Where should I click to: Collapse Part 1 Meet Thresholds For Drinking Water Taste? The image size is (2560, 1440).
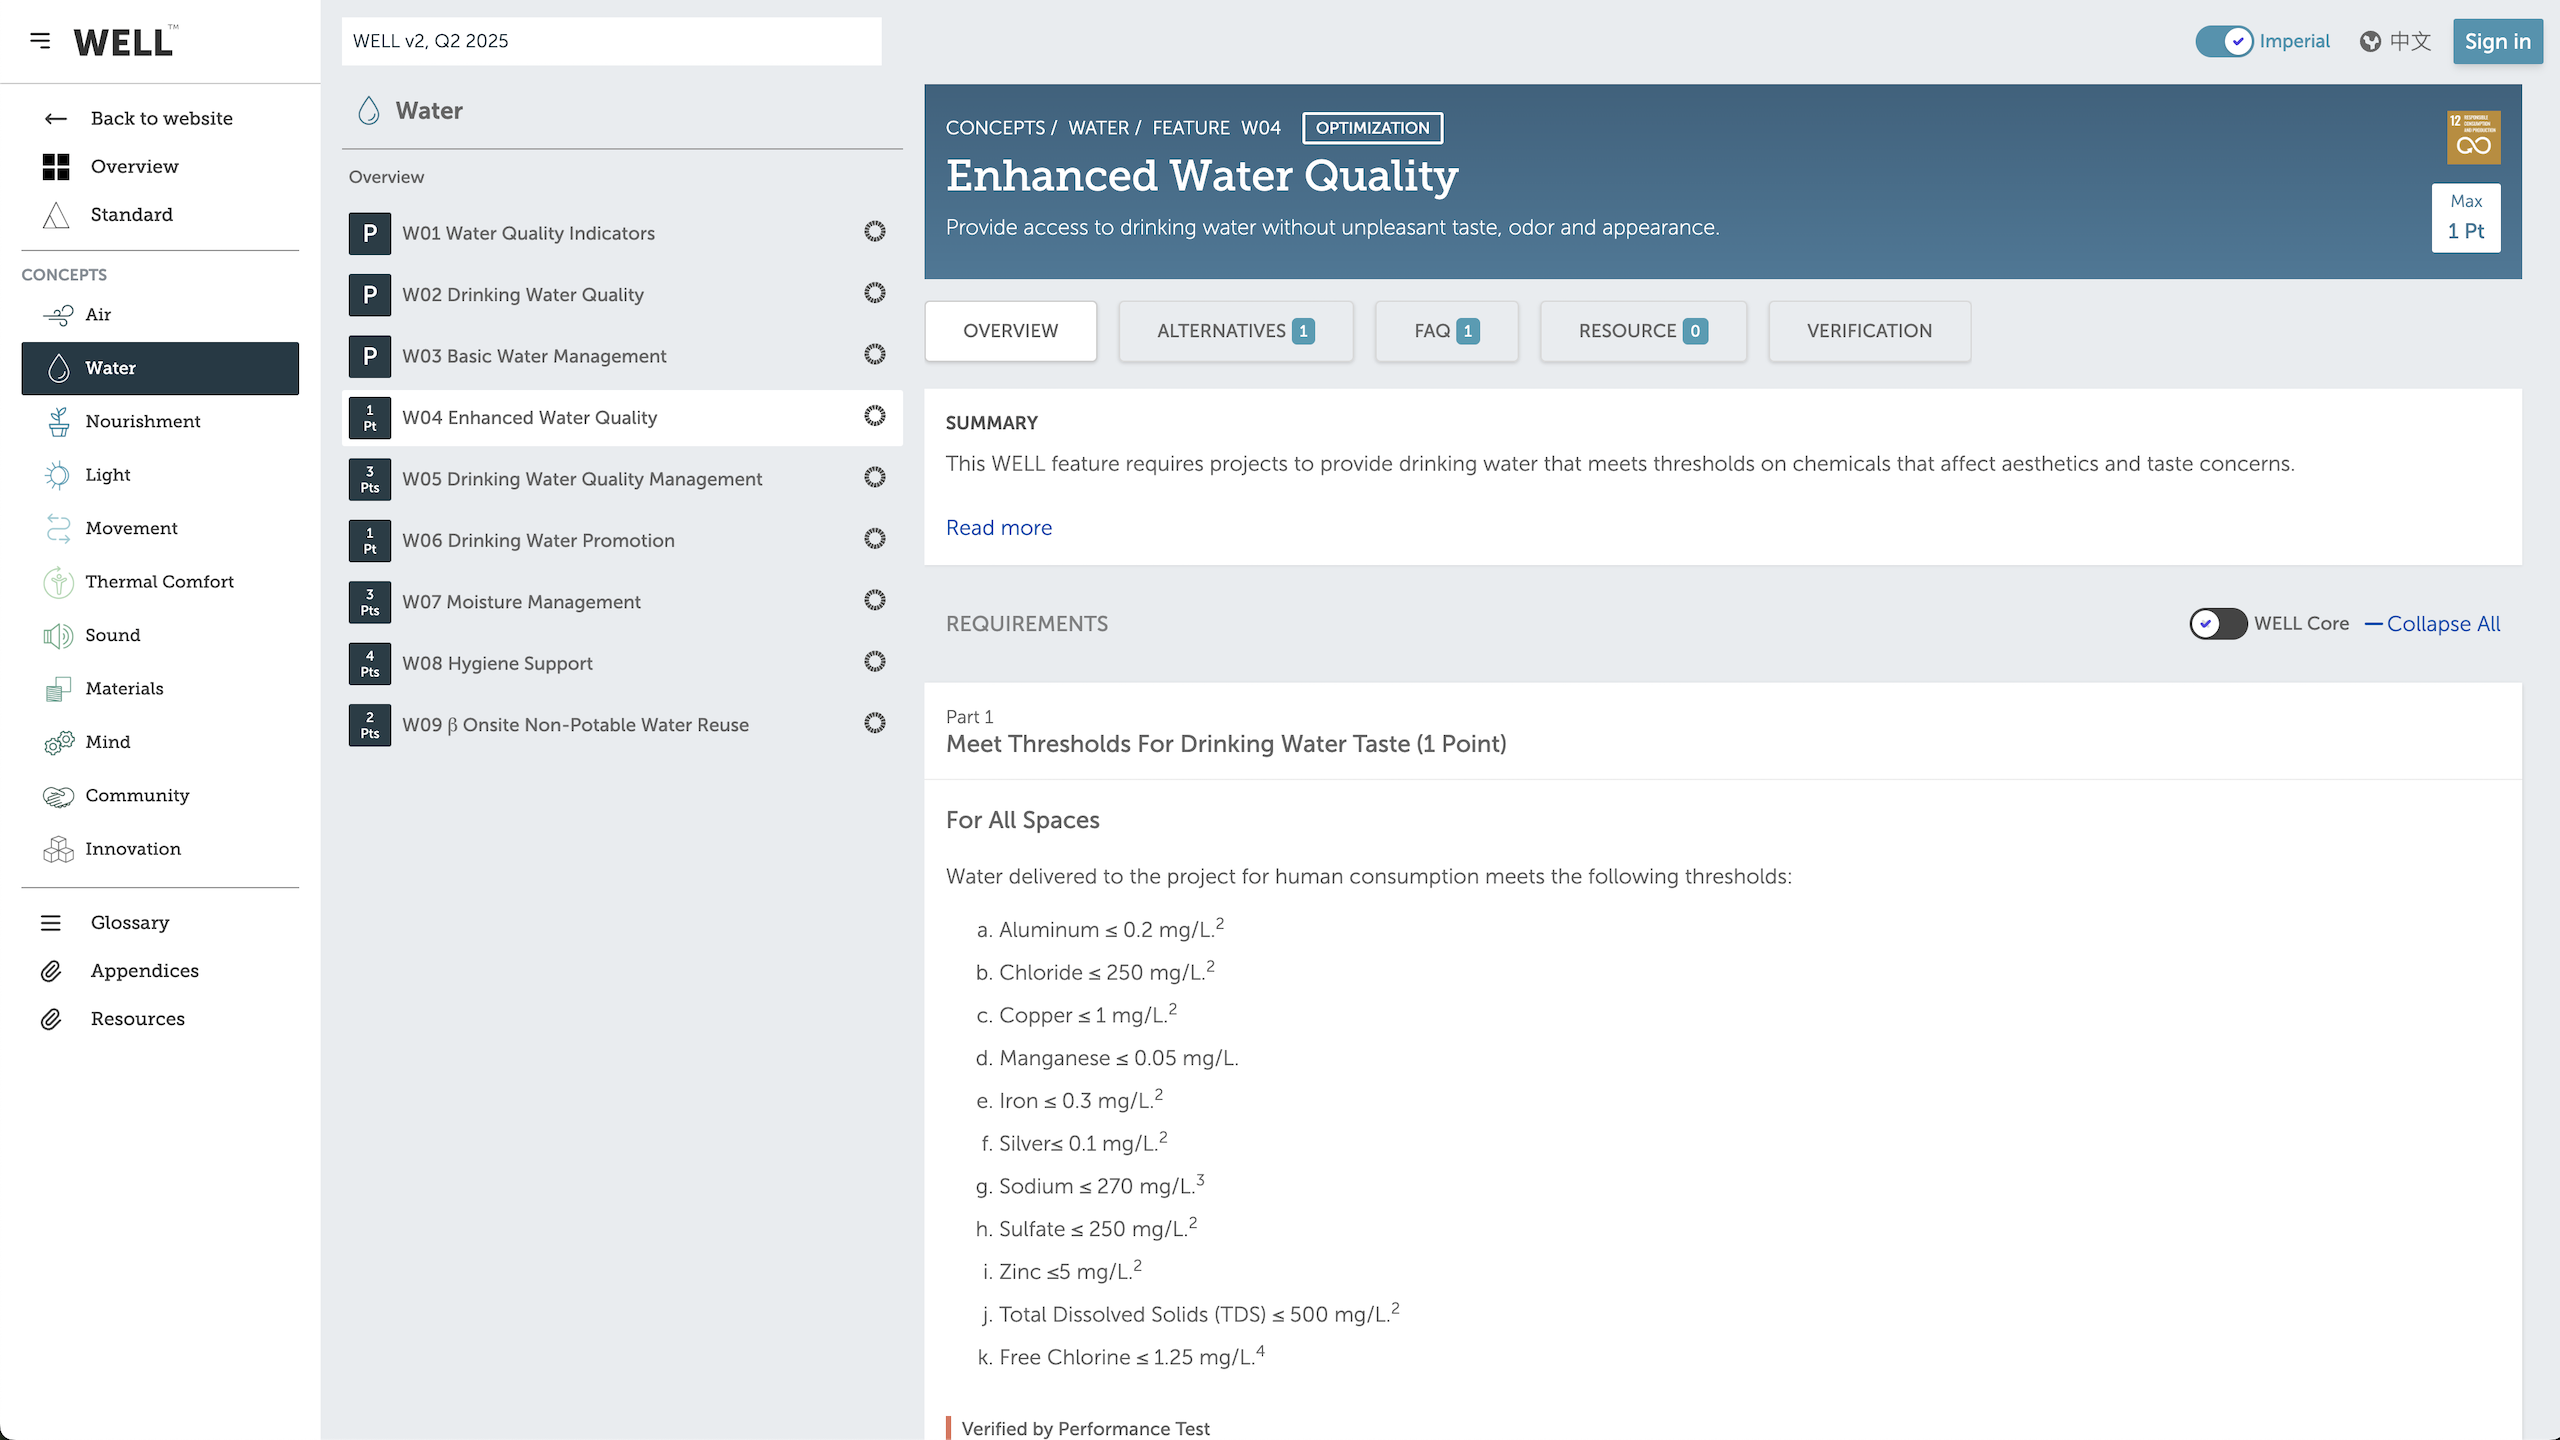click(1722, 731)
